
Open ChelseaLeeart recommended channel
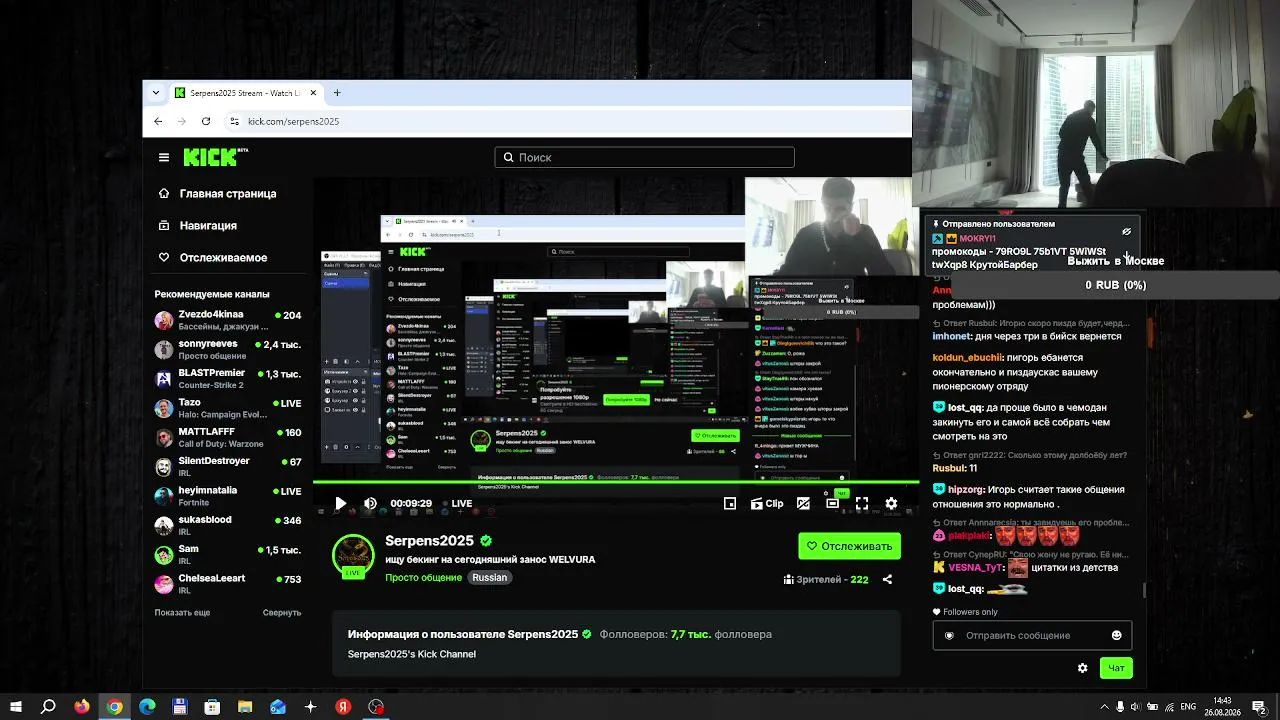click(228, 583)
